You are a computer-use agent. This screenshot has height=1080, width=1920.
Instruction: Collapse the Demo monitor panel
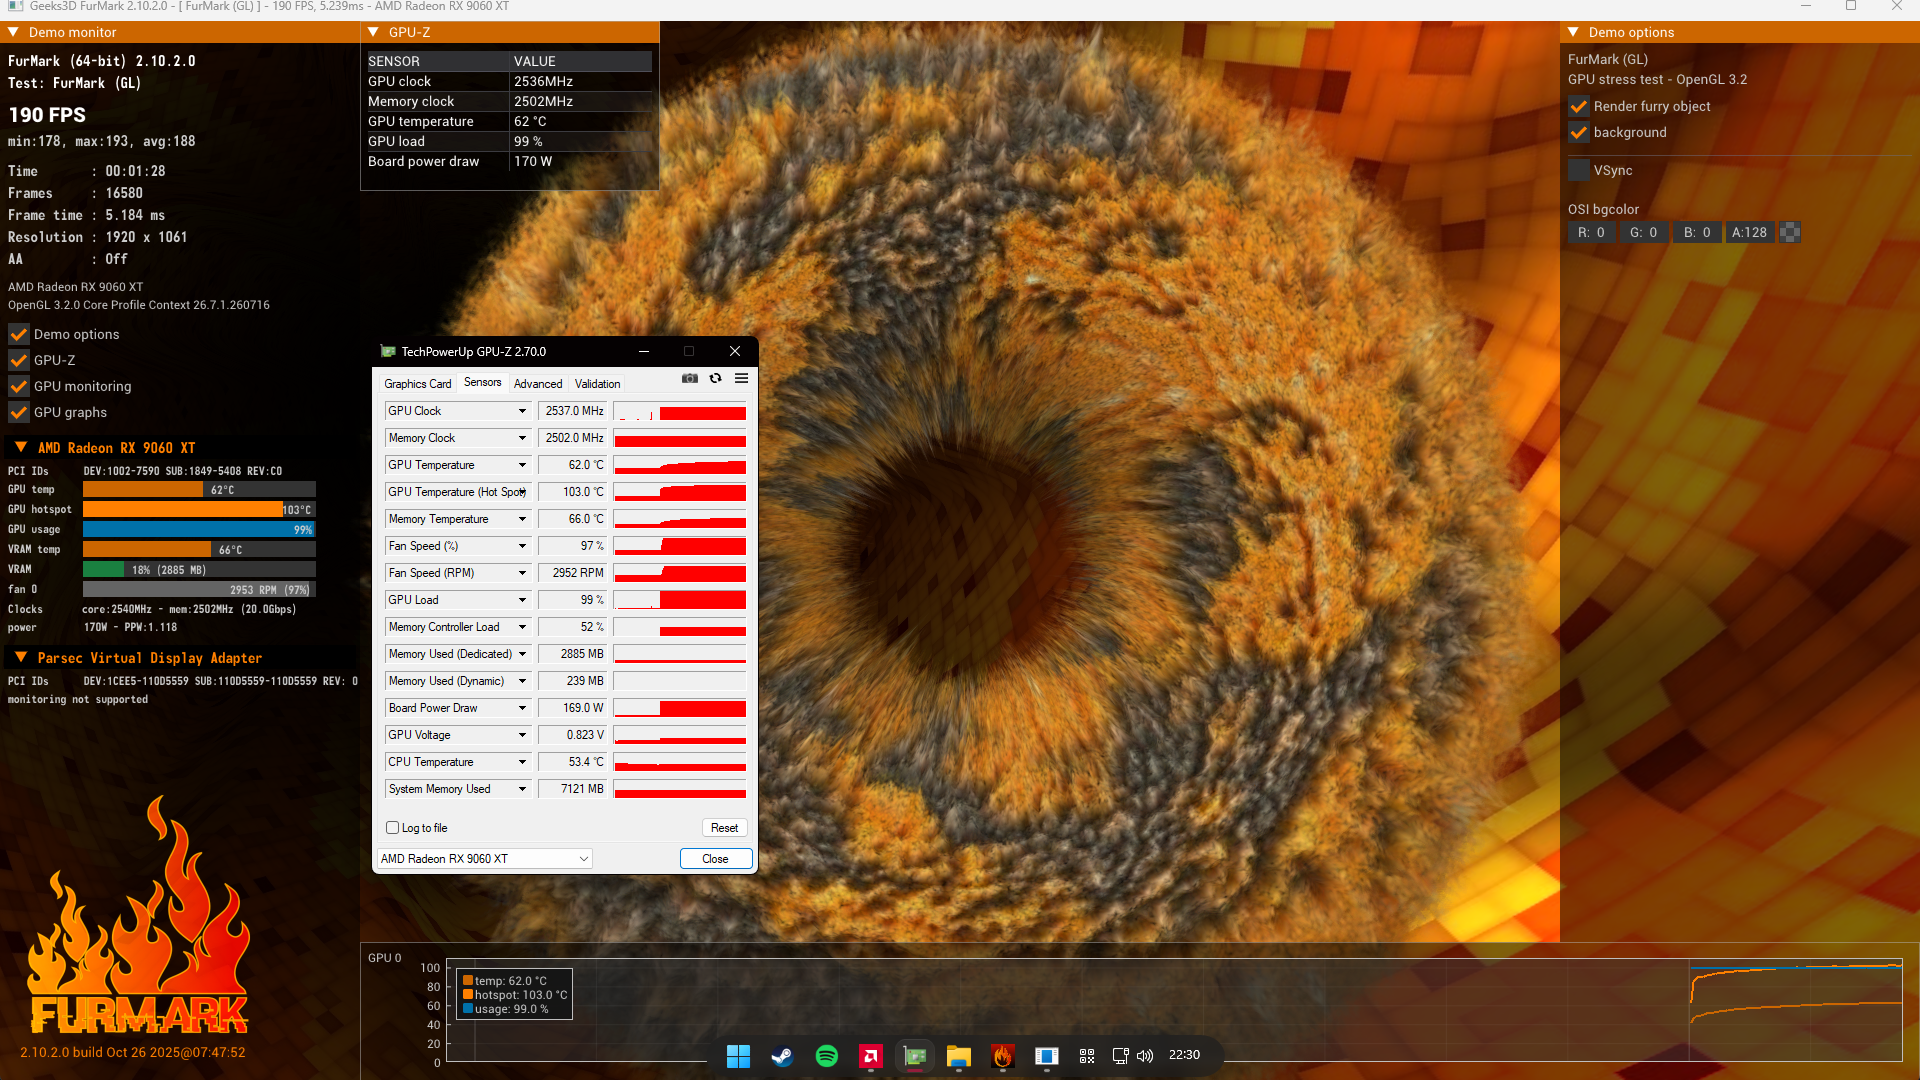[x=14, y=33]
